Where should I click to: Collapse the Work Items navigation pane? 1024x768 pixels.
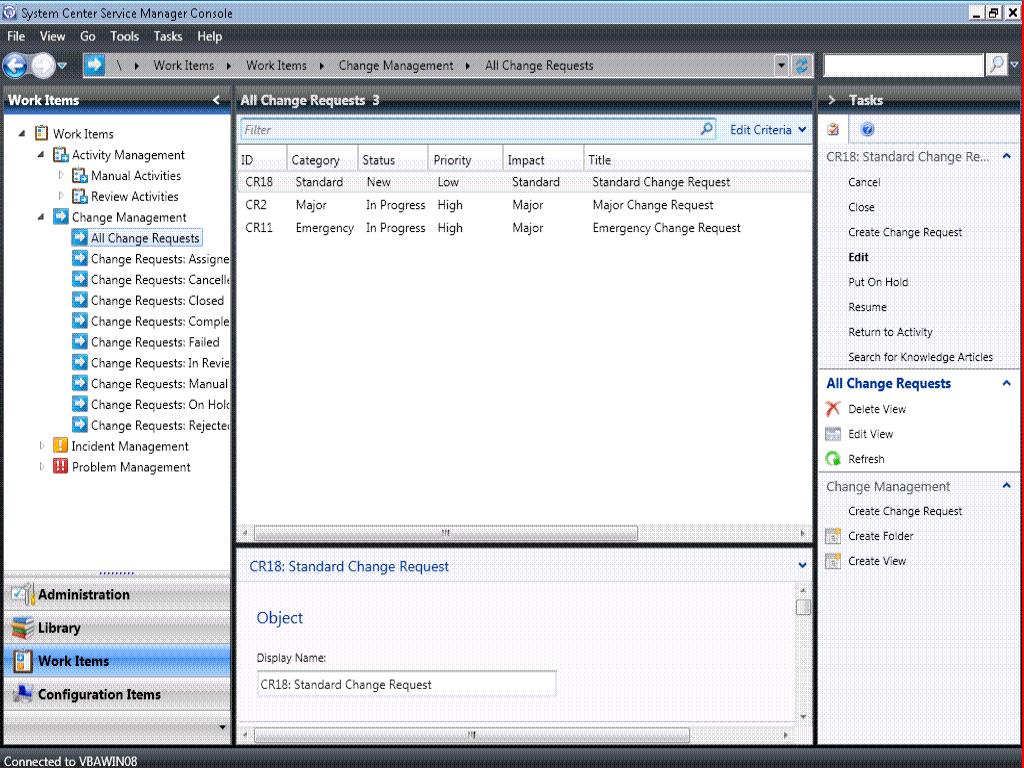(216, 100)
